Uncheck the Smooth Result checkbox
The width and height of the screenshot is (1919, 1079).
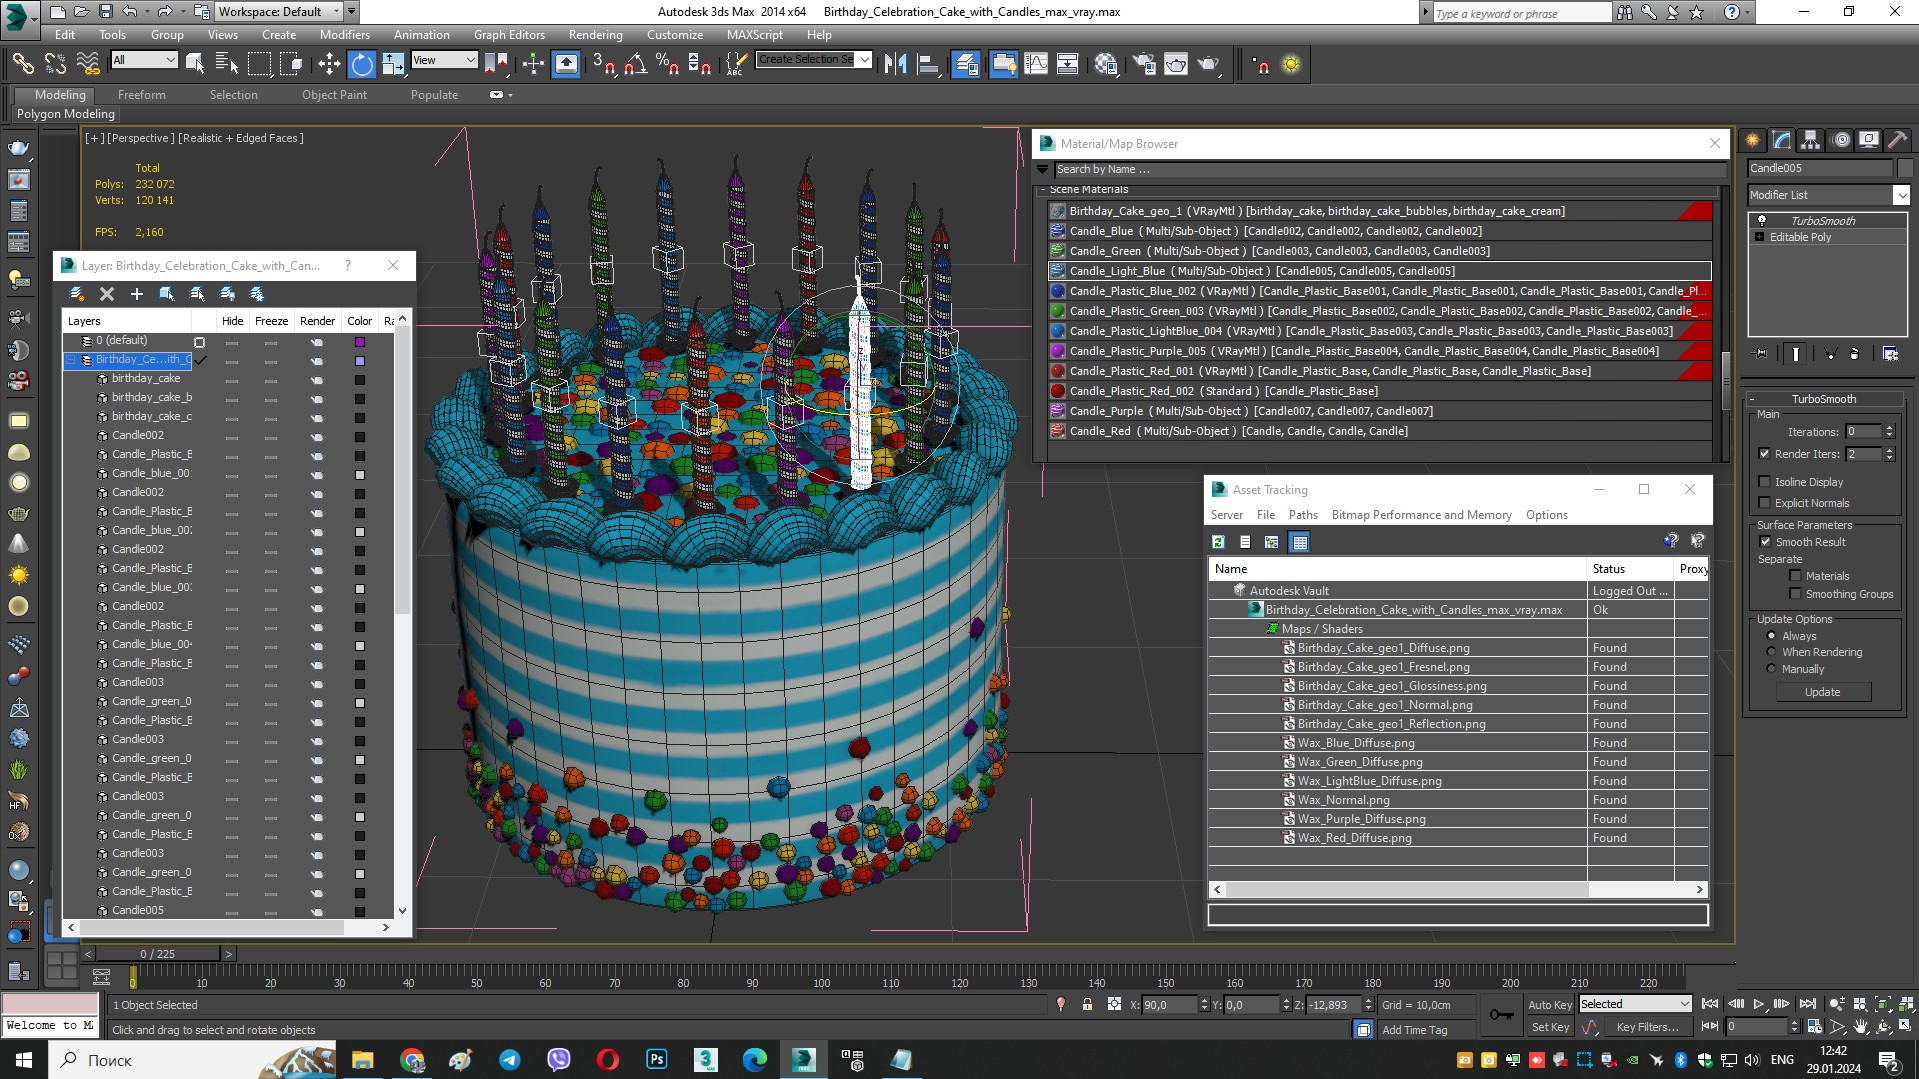pos(1765,542)
